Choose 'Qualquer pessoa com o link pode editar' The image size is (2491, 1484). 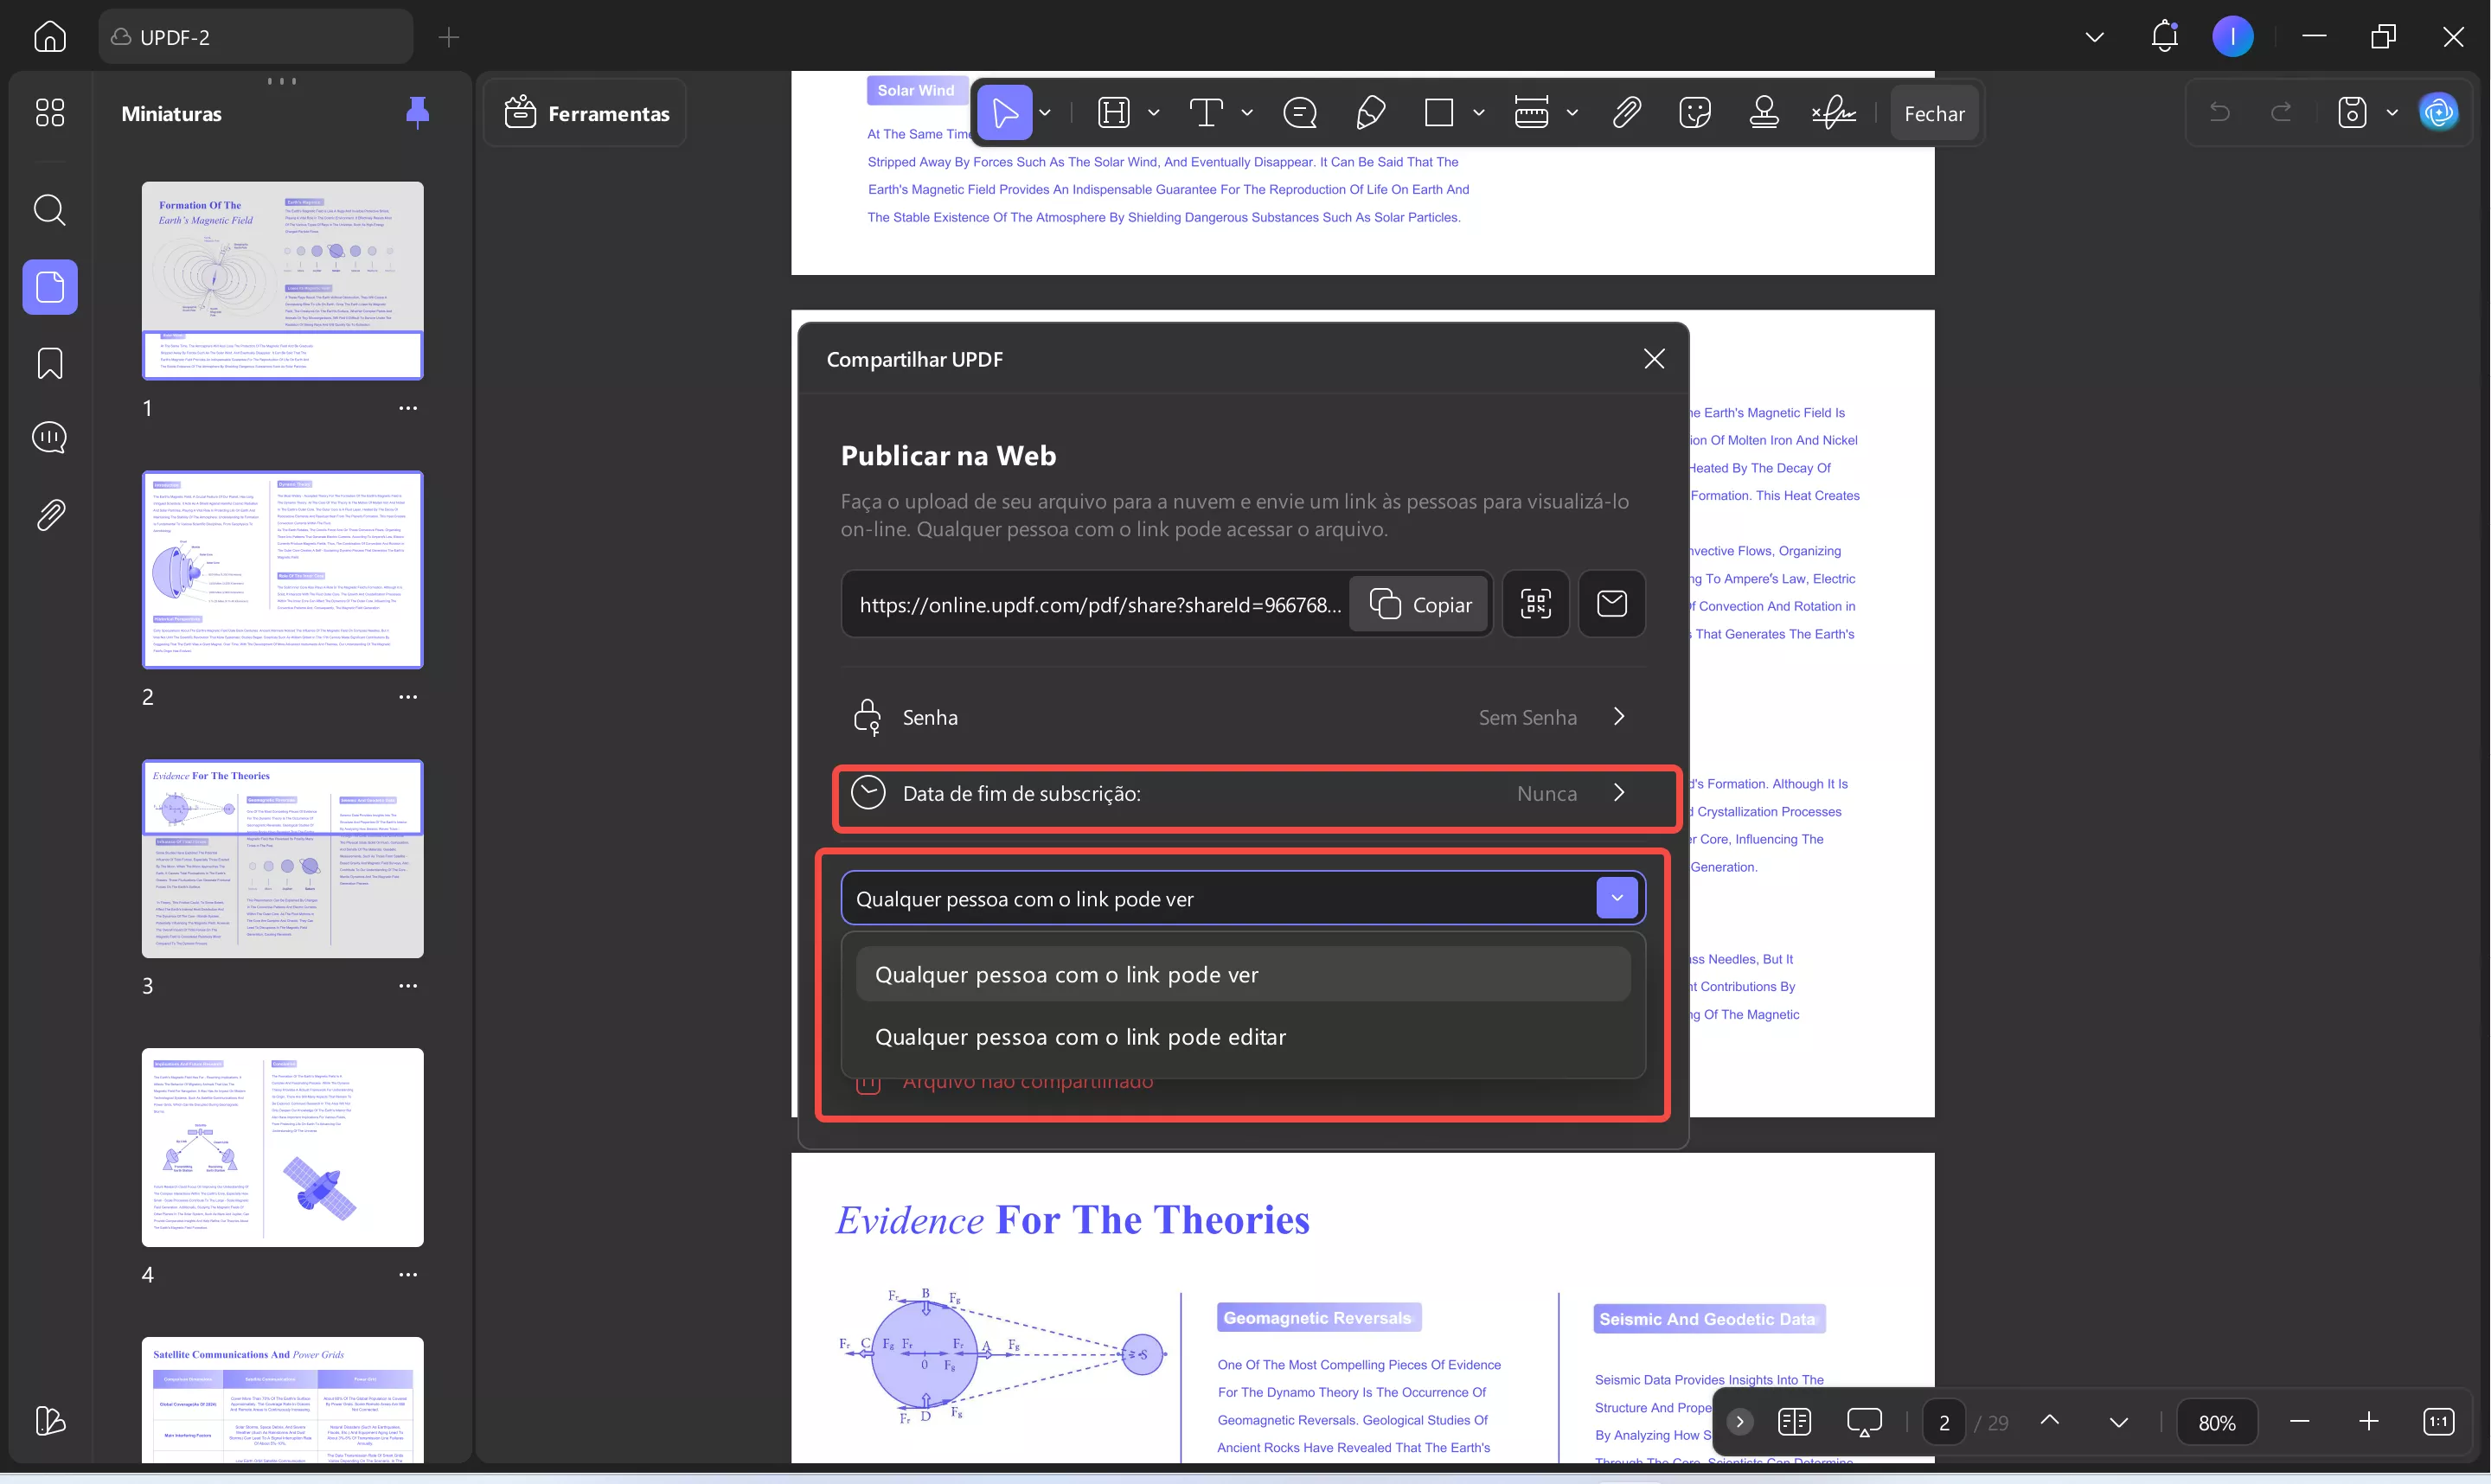tap(1080, 1037)
